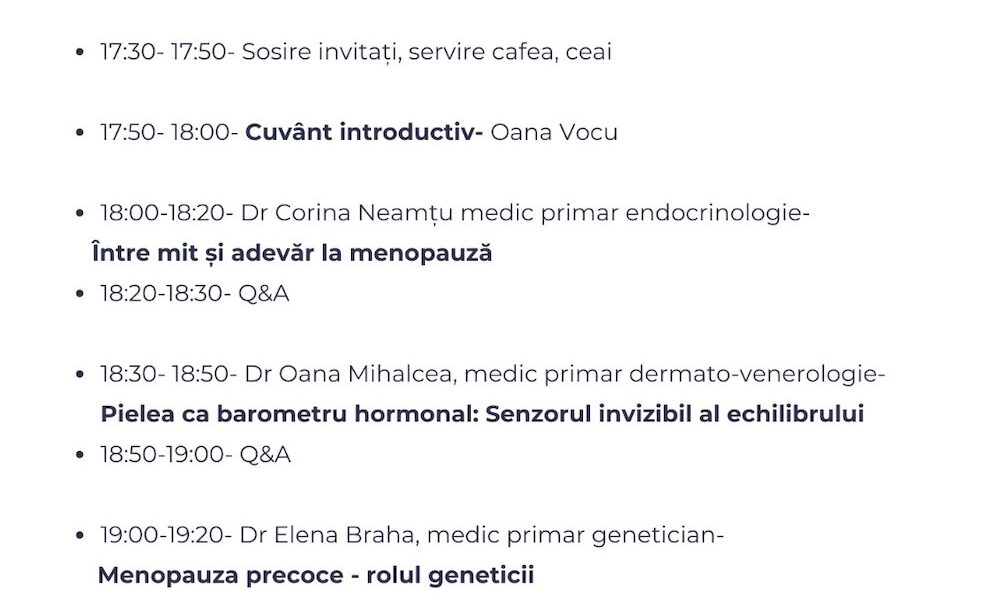
Task: Select the title 'Menopauza precoce - rolul geneticii'
Action: pos(316,575)
